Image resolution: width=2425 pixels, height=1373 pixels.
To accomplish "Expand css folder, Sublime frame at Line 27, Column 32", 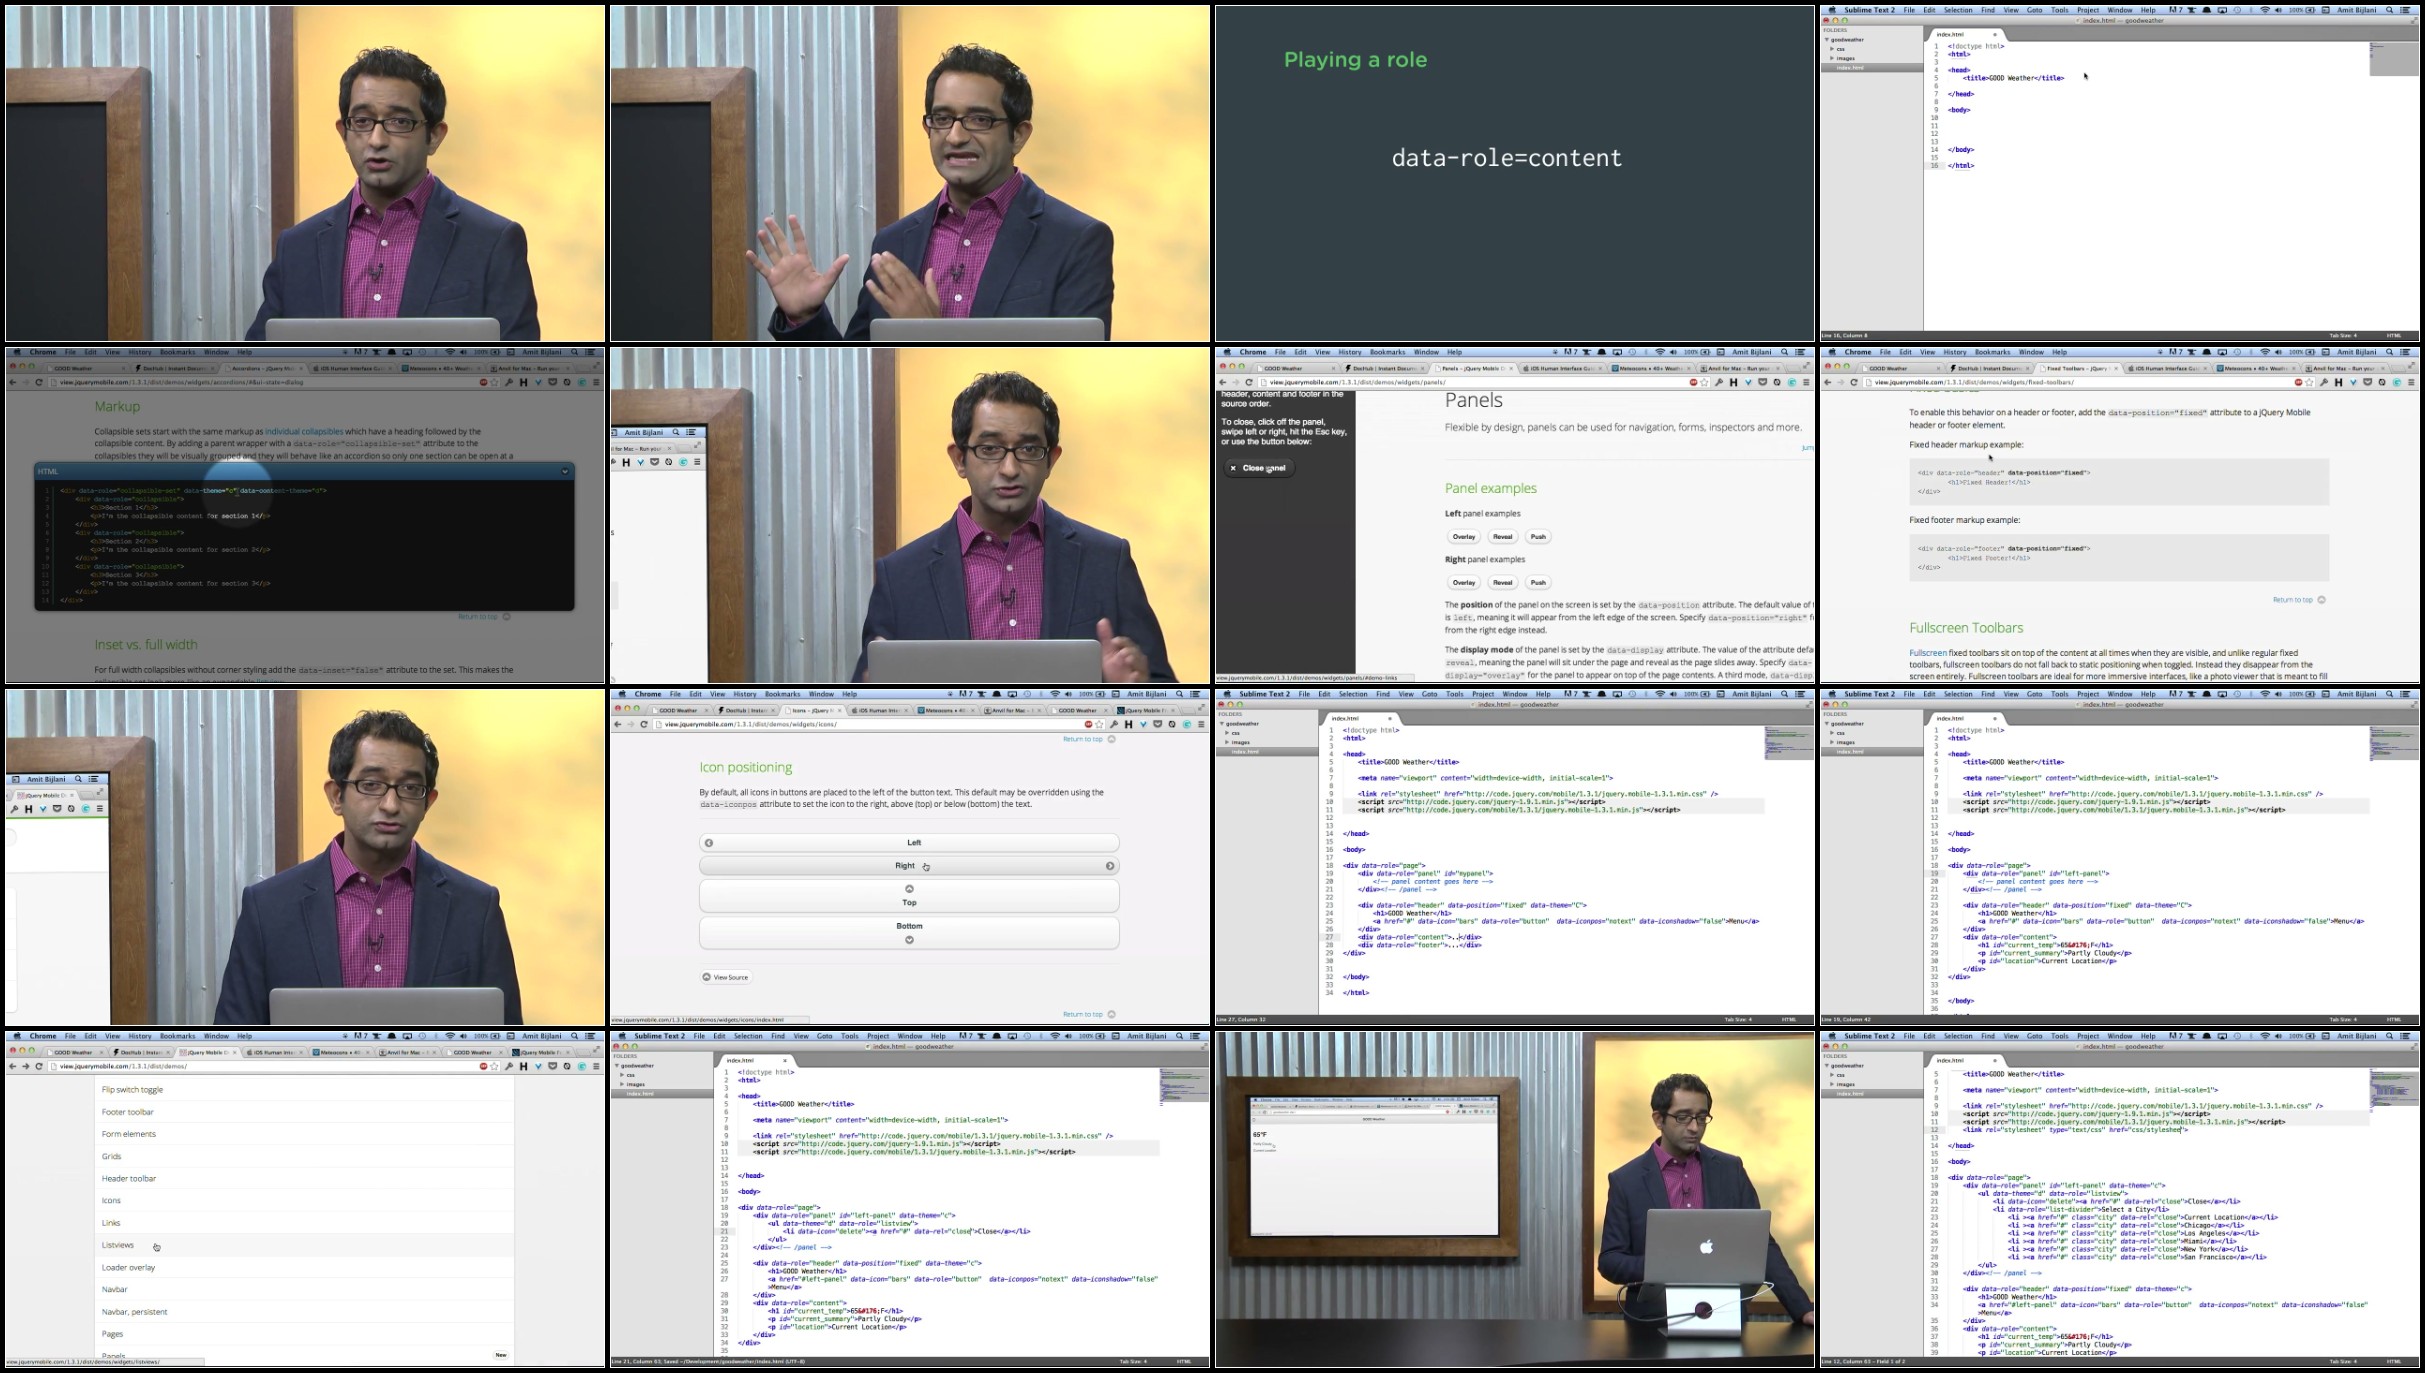I will pos(1227,733).
